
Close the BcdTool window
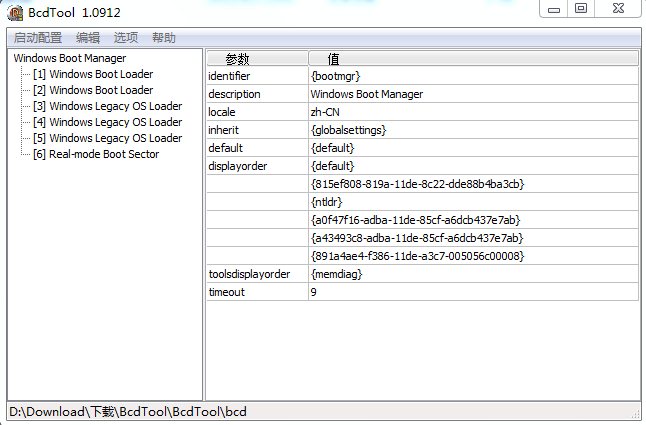coord(618,9)
